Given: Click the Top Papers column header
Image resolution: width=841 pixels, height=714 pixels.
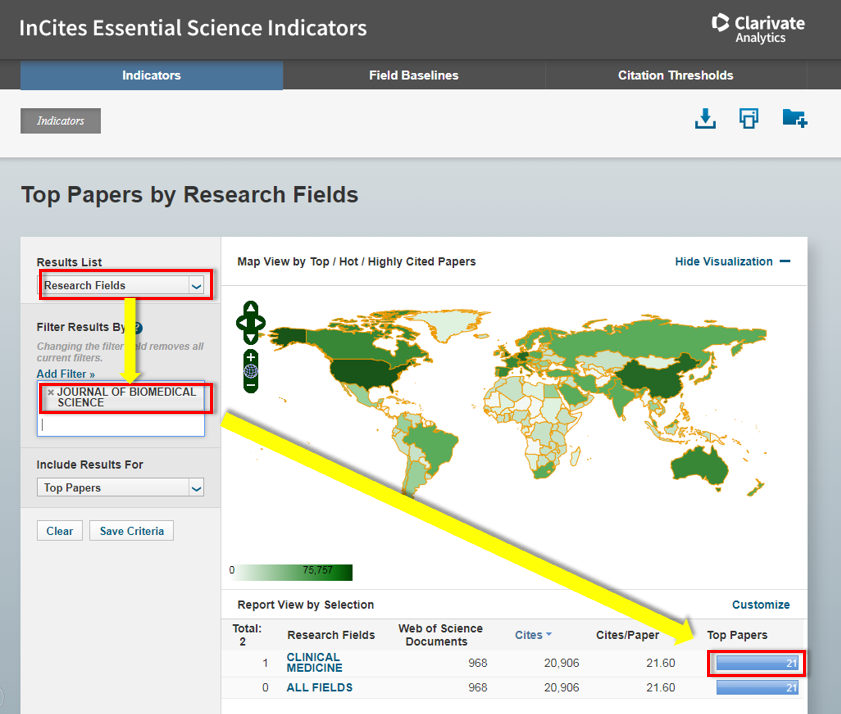Looking at the screenshot, I should point(737,635).
